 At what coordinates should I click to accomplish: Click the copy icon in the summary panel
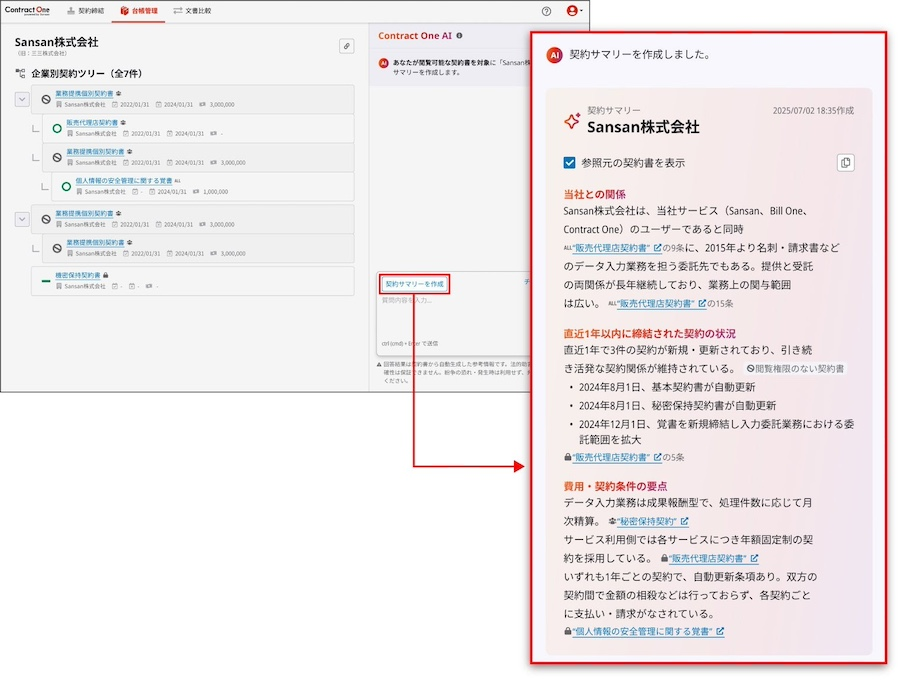click(846, 164)
